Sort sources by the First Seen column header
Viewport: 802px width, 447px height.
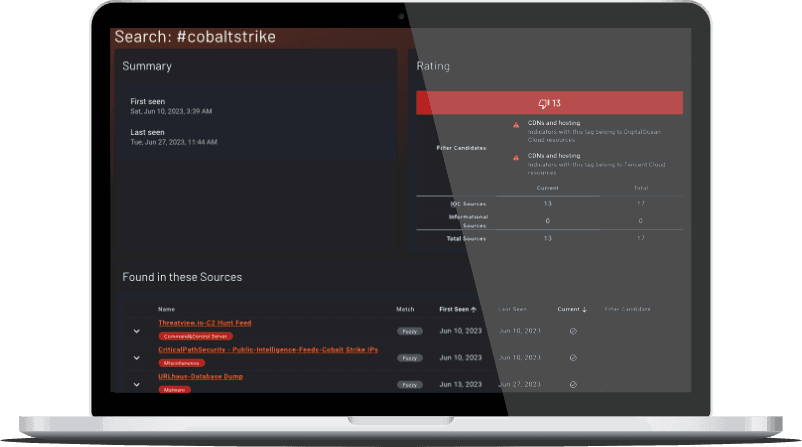454,309
